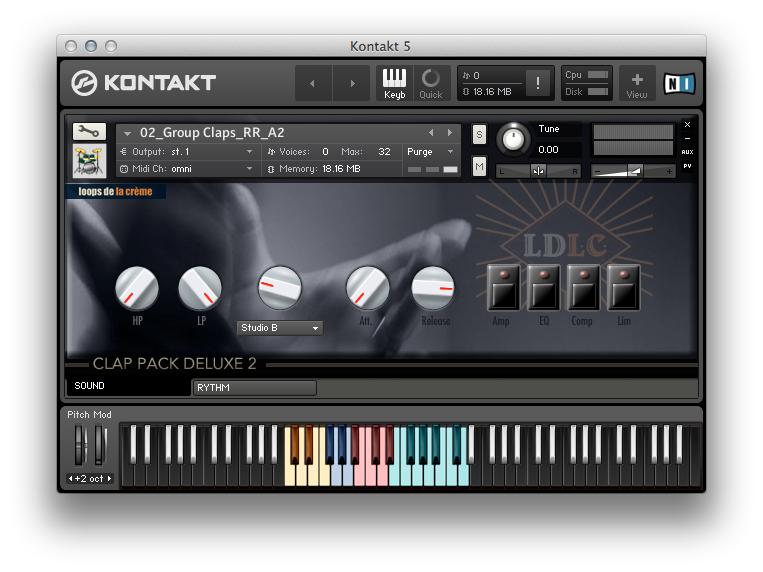Click the LP filter knob
Viewport: 763px width, 572px height.
(200, 288)
